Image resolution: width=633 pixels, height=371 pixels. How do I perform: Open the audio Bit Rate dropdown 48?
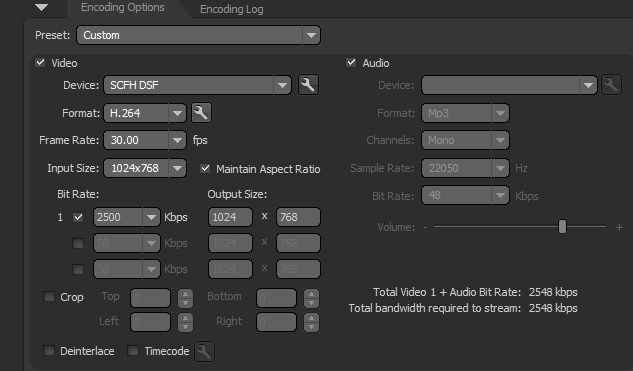pos(465,195)
